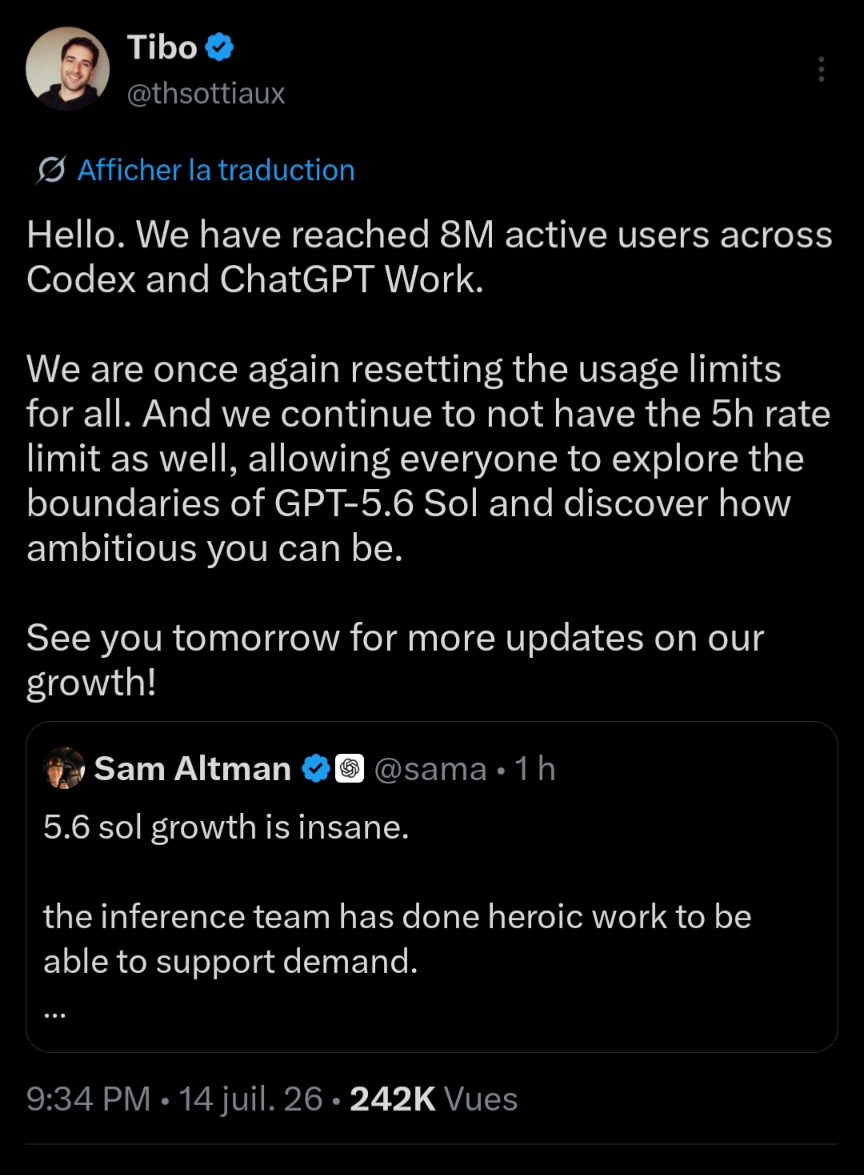The image size is (864, 1175).
Task: Click the translation icon before Afficher la traduction
Action: (x=50, y=170)
